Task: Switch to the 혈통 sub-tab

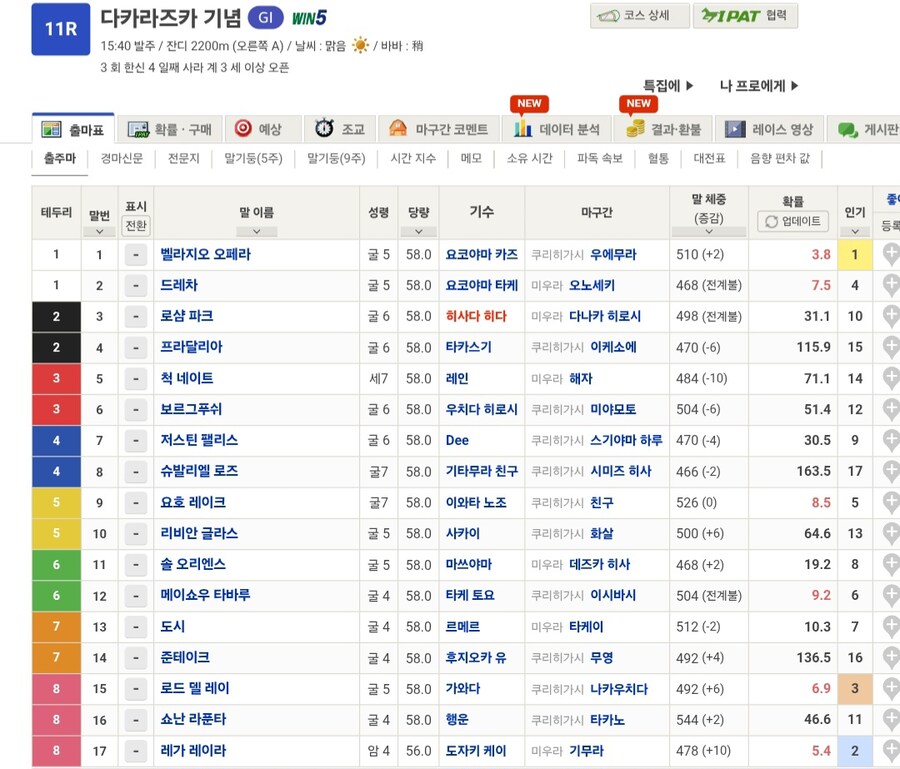Action: click(x=656, y=158)
